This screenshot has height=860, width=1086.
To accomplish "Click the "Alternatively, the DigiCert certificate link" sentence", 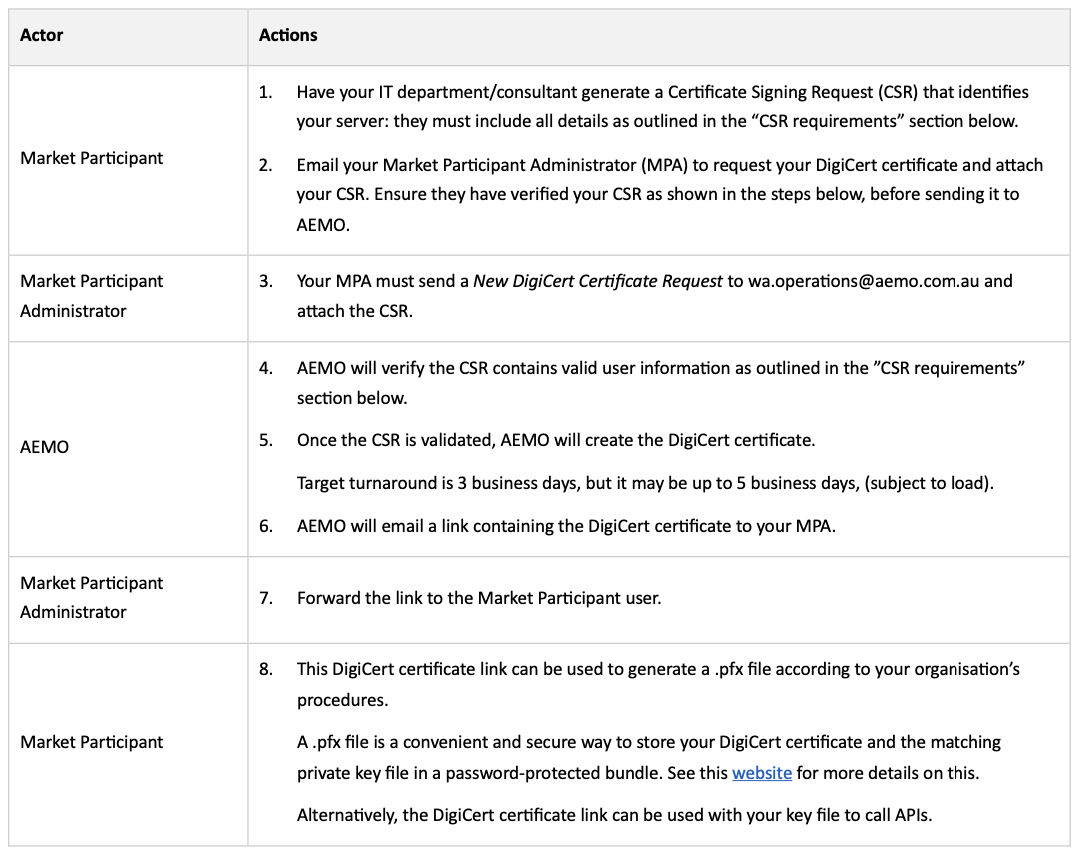I will point(614,815).
